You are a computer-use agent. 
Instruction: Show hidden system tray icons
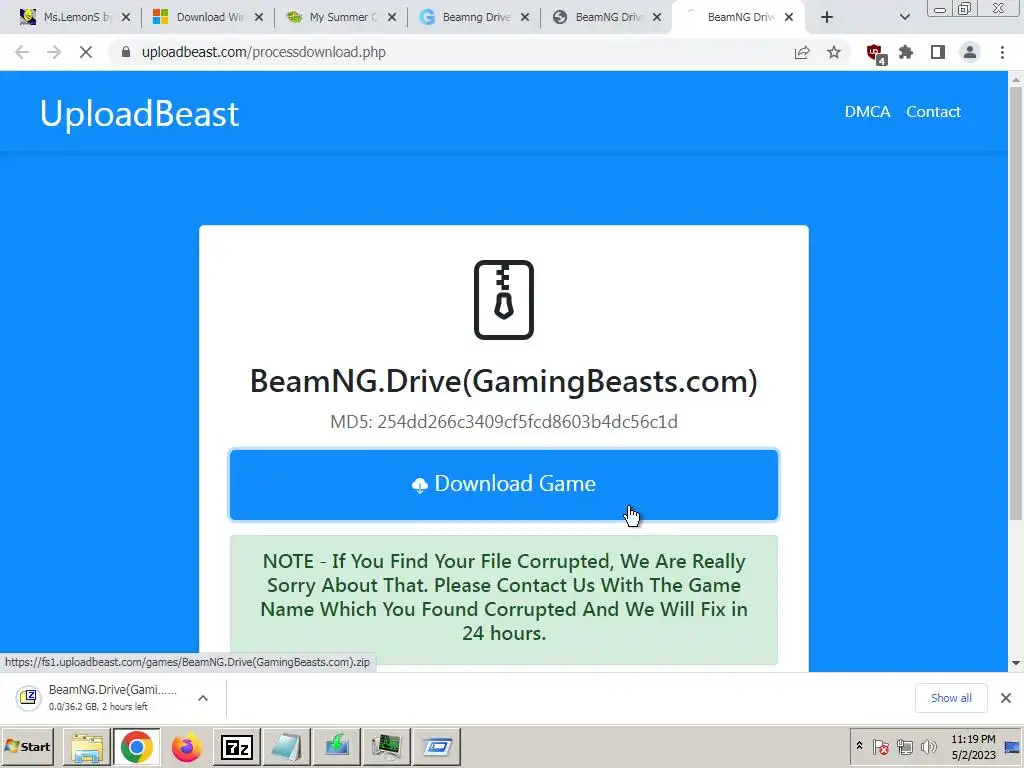click(859, 746)
